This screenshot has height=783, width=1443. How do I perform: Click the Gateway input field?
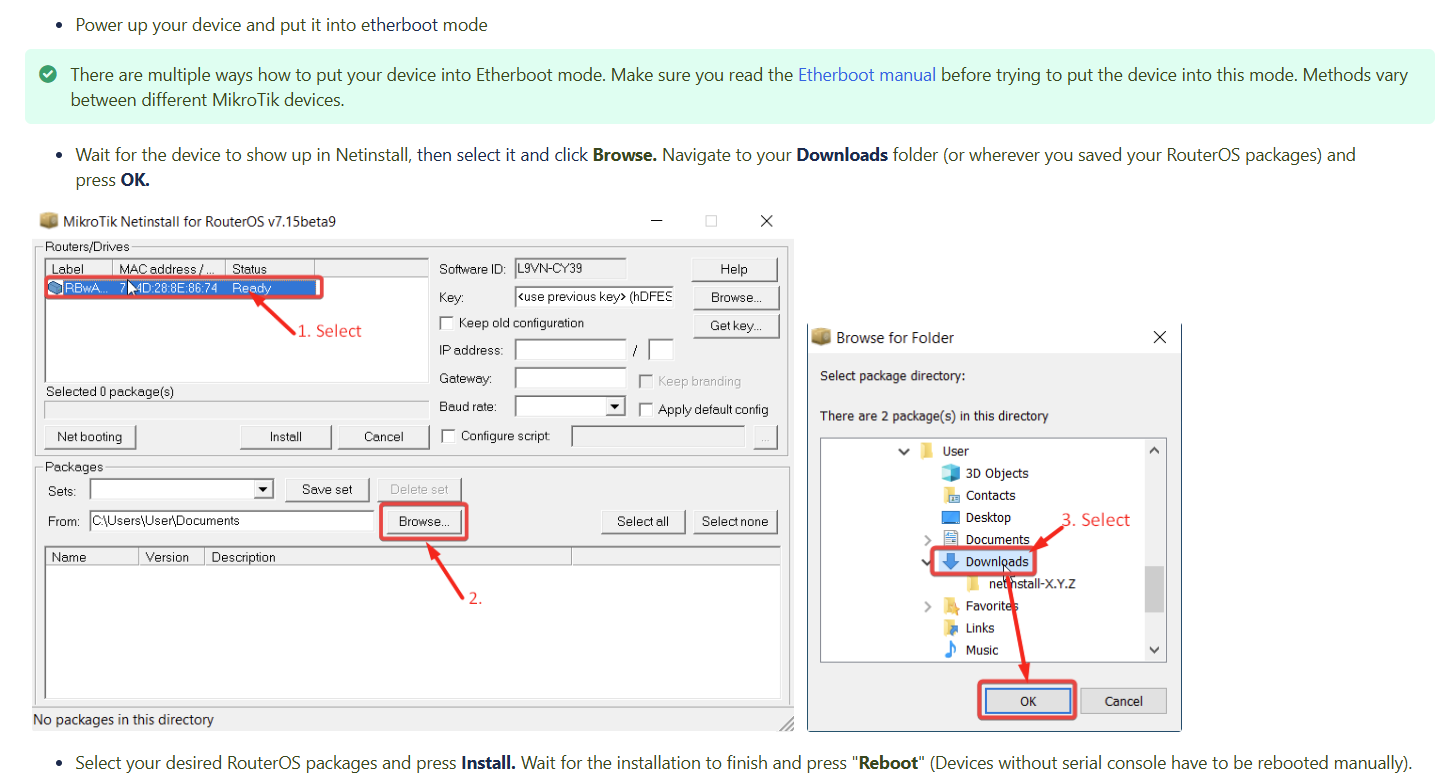tap(570, 378)
